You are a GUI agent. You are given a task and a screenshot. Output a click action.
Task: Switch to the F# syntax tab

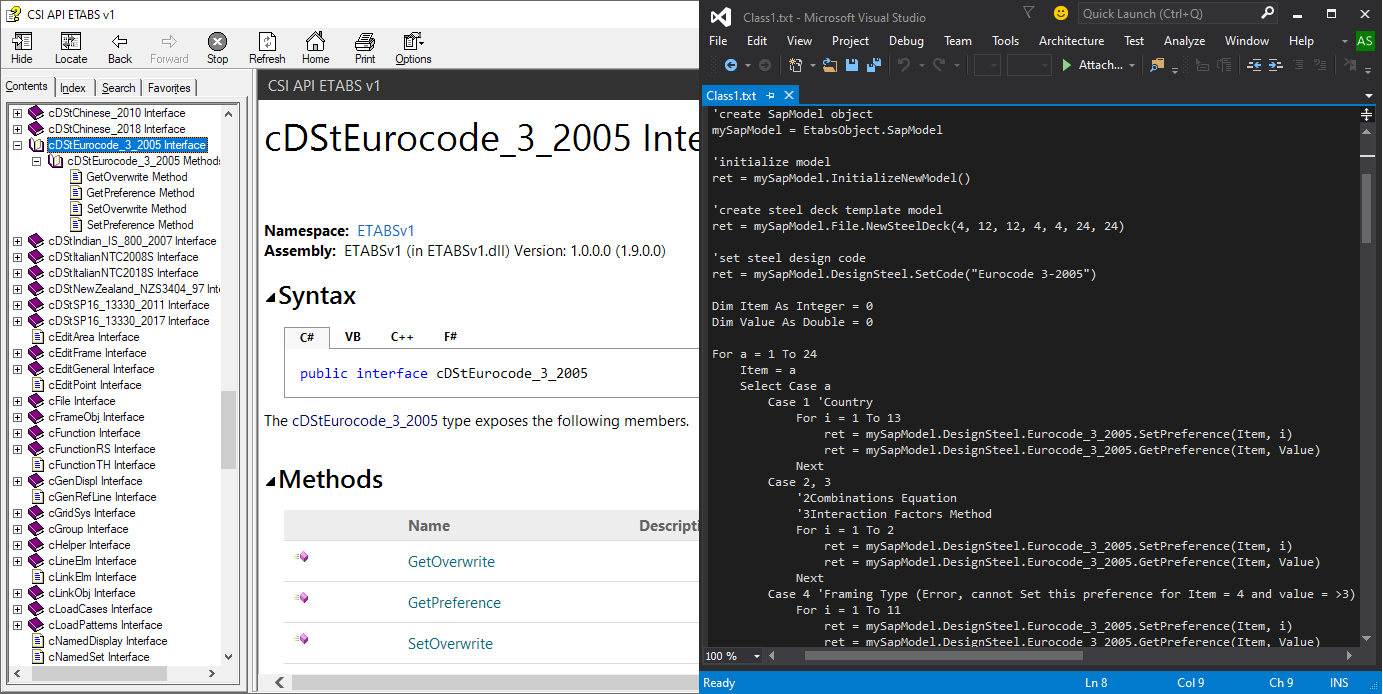click(x=451, y=337)
